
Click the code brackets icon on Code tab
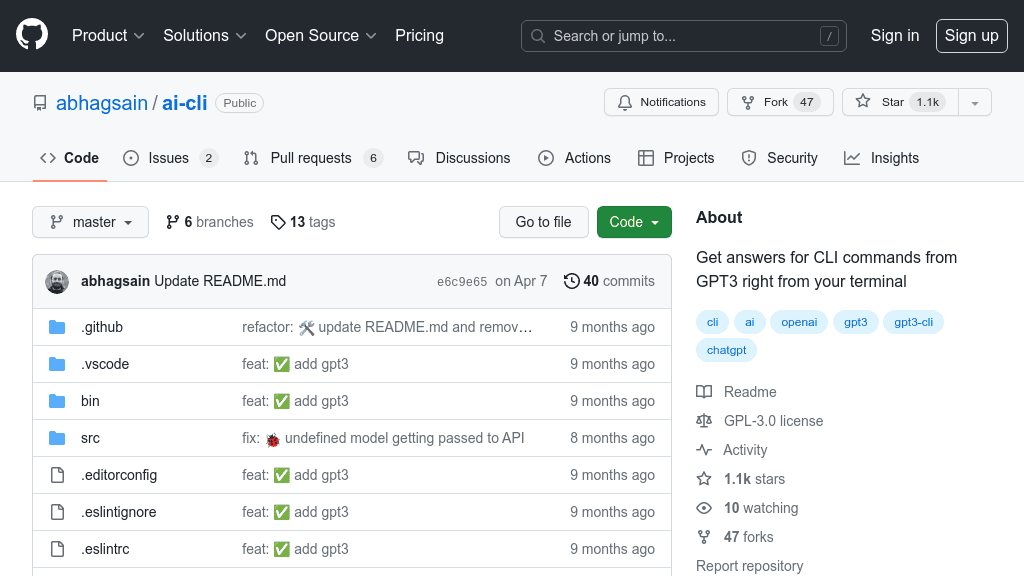pos(48,157)
